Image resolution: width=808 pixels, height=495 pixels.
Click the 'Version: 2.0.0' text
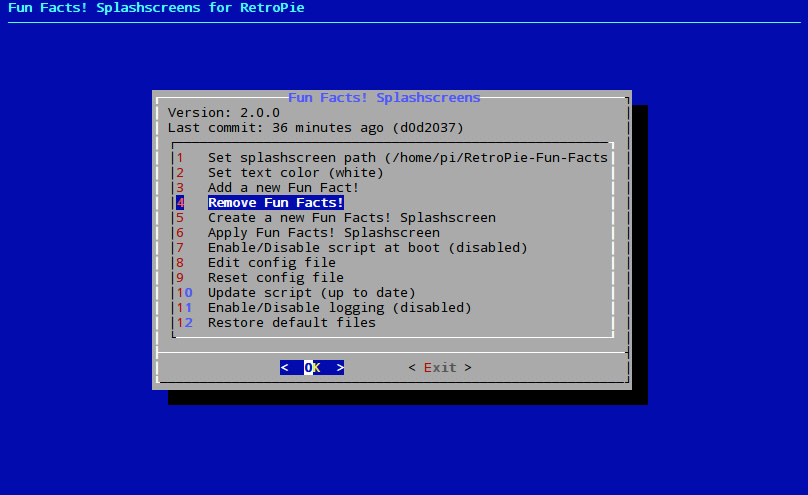tap(224, 112)
